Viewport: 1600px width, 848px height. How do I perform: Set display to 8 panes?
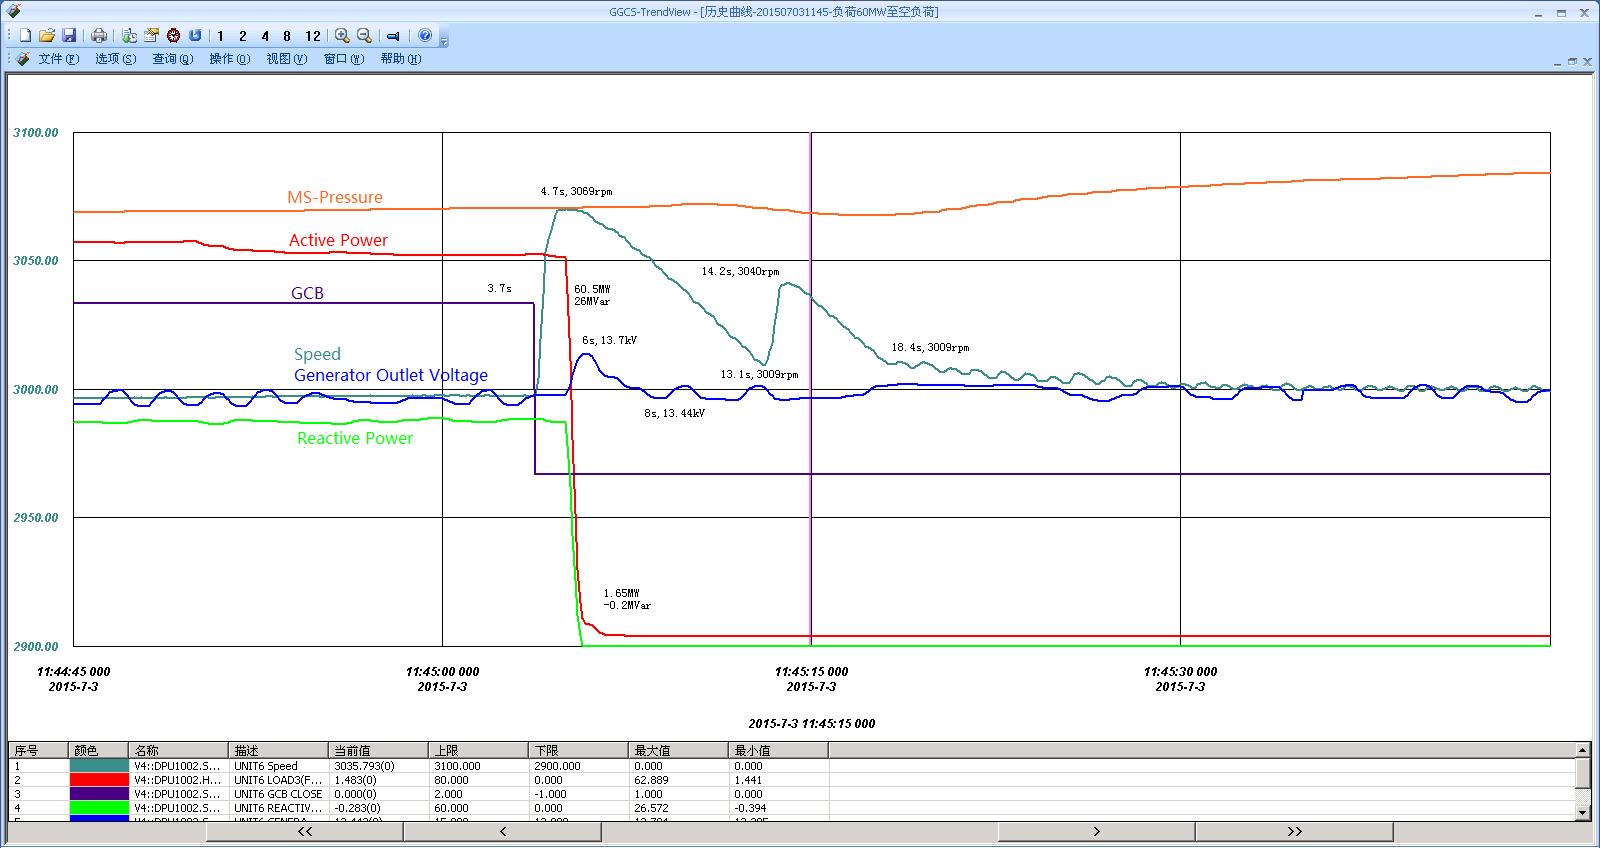[x=287, y=36]
